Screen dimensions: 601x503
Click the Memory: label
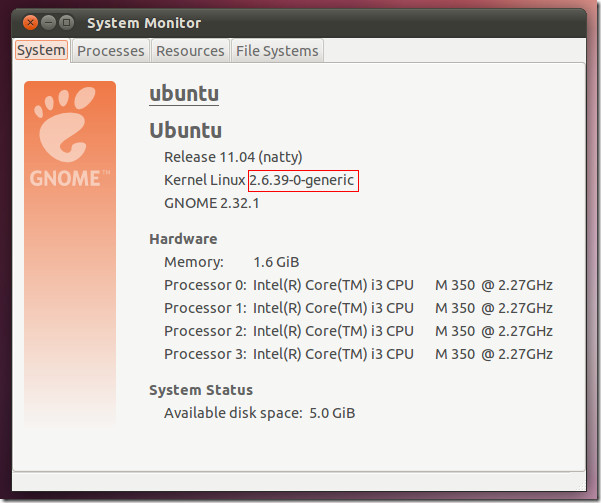(194, 262)
